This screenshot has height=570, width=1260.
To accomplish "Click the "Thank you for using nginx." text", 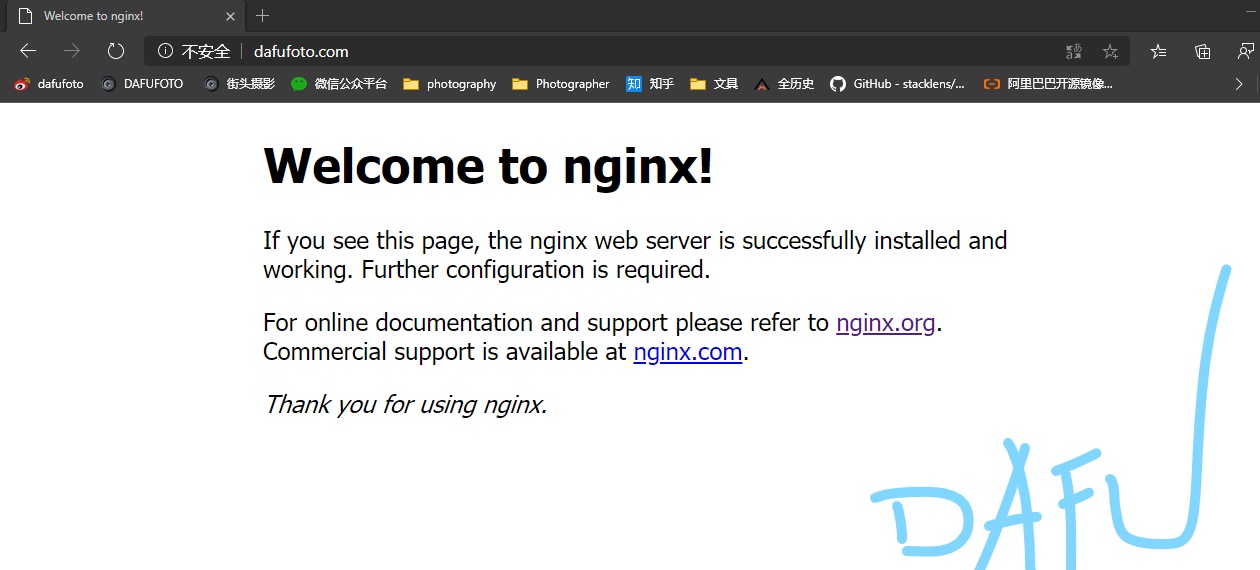I will (406, 405).
